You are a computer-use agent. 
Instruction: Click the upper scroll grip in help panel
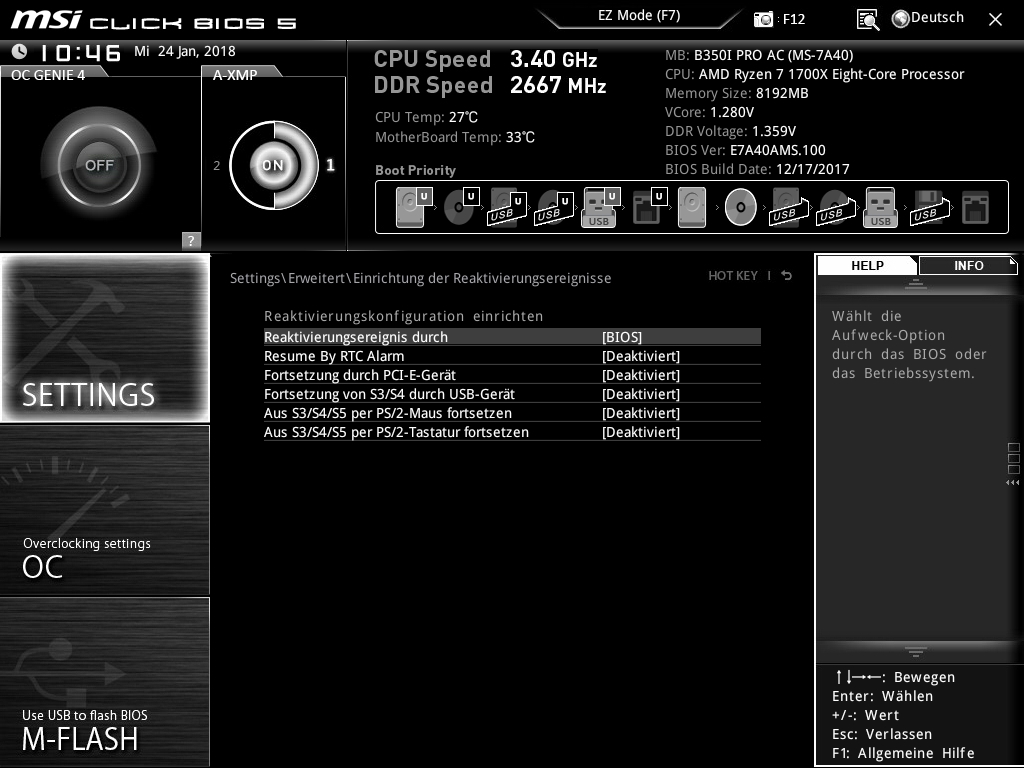(x=916, y=283)
